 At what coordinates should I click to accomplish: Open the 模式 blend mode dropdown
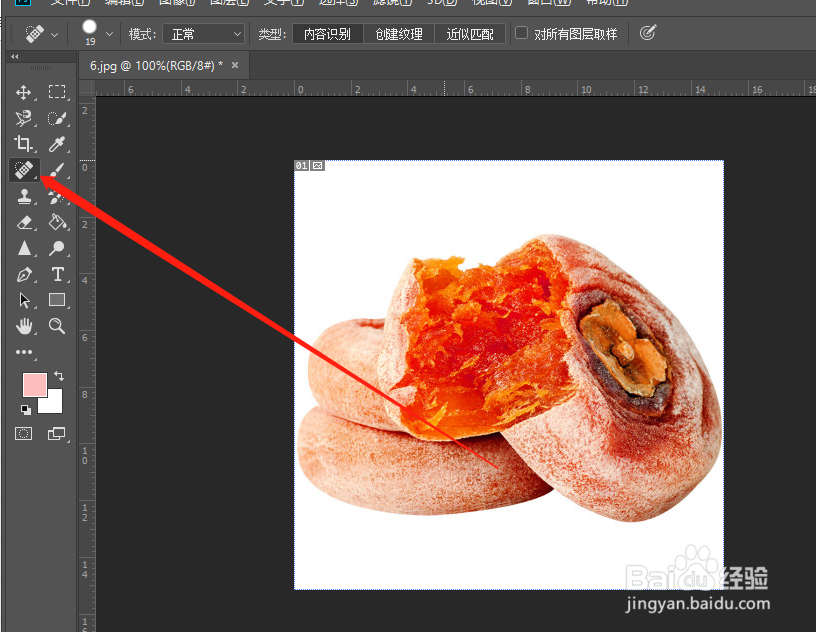(x=203, y=34)
